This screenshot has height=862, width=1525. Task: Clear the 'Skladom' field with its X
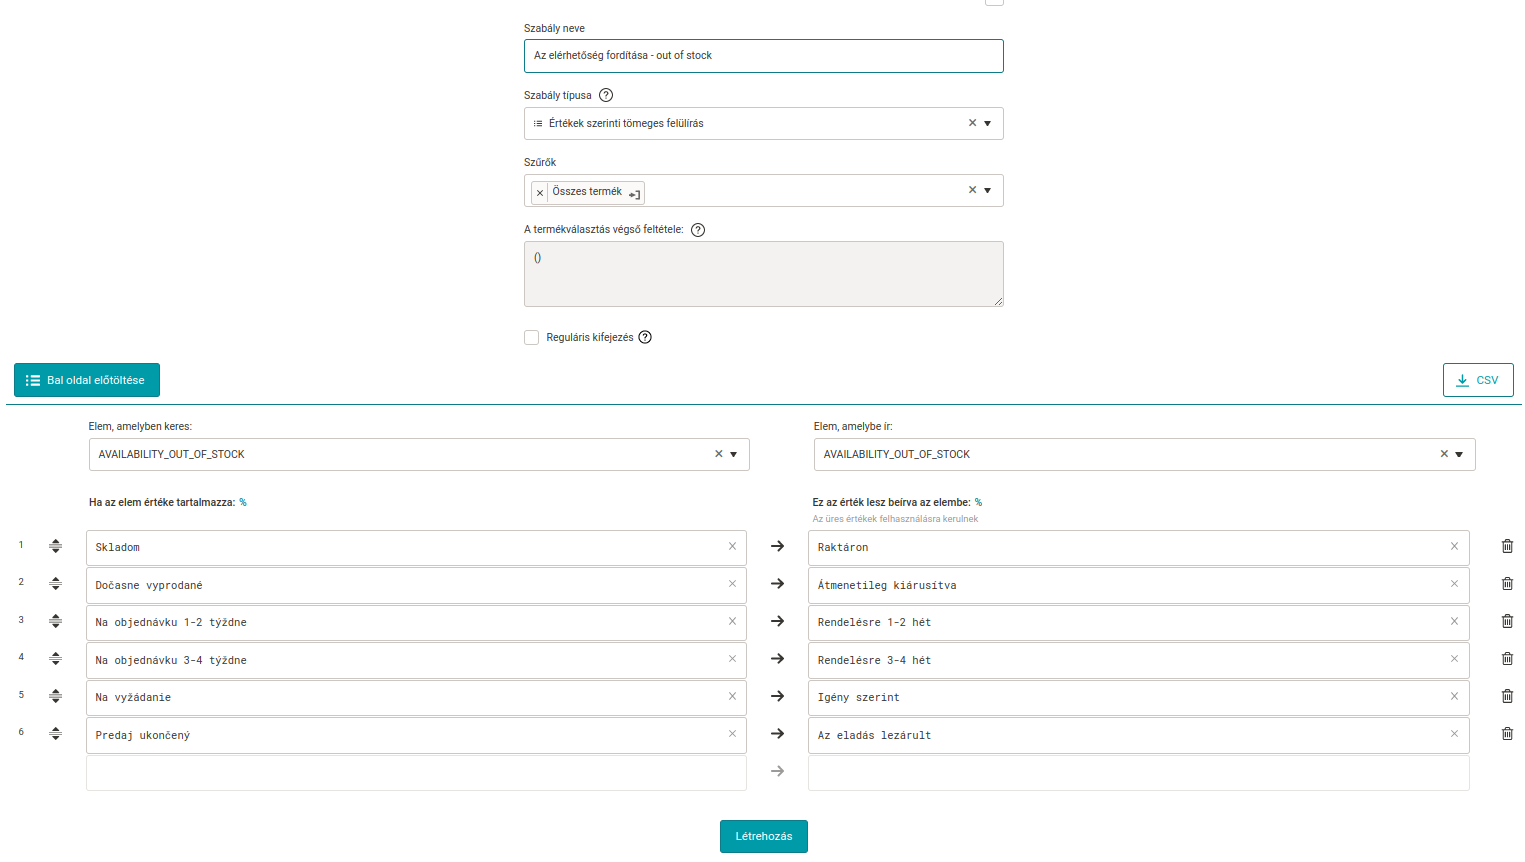pyautogui.click(x=732, y=547)
